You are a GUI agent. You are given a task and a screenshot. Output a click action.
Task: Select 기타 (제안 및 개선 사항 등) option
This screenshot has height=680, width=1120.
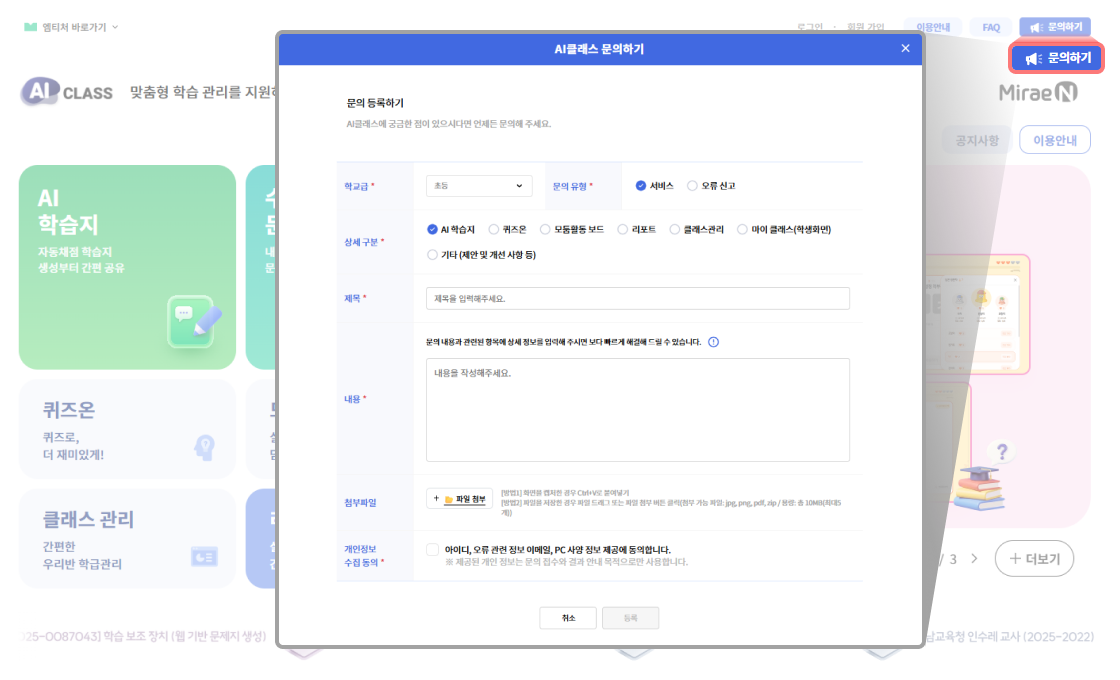click(x=432, y=255)
